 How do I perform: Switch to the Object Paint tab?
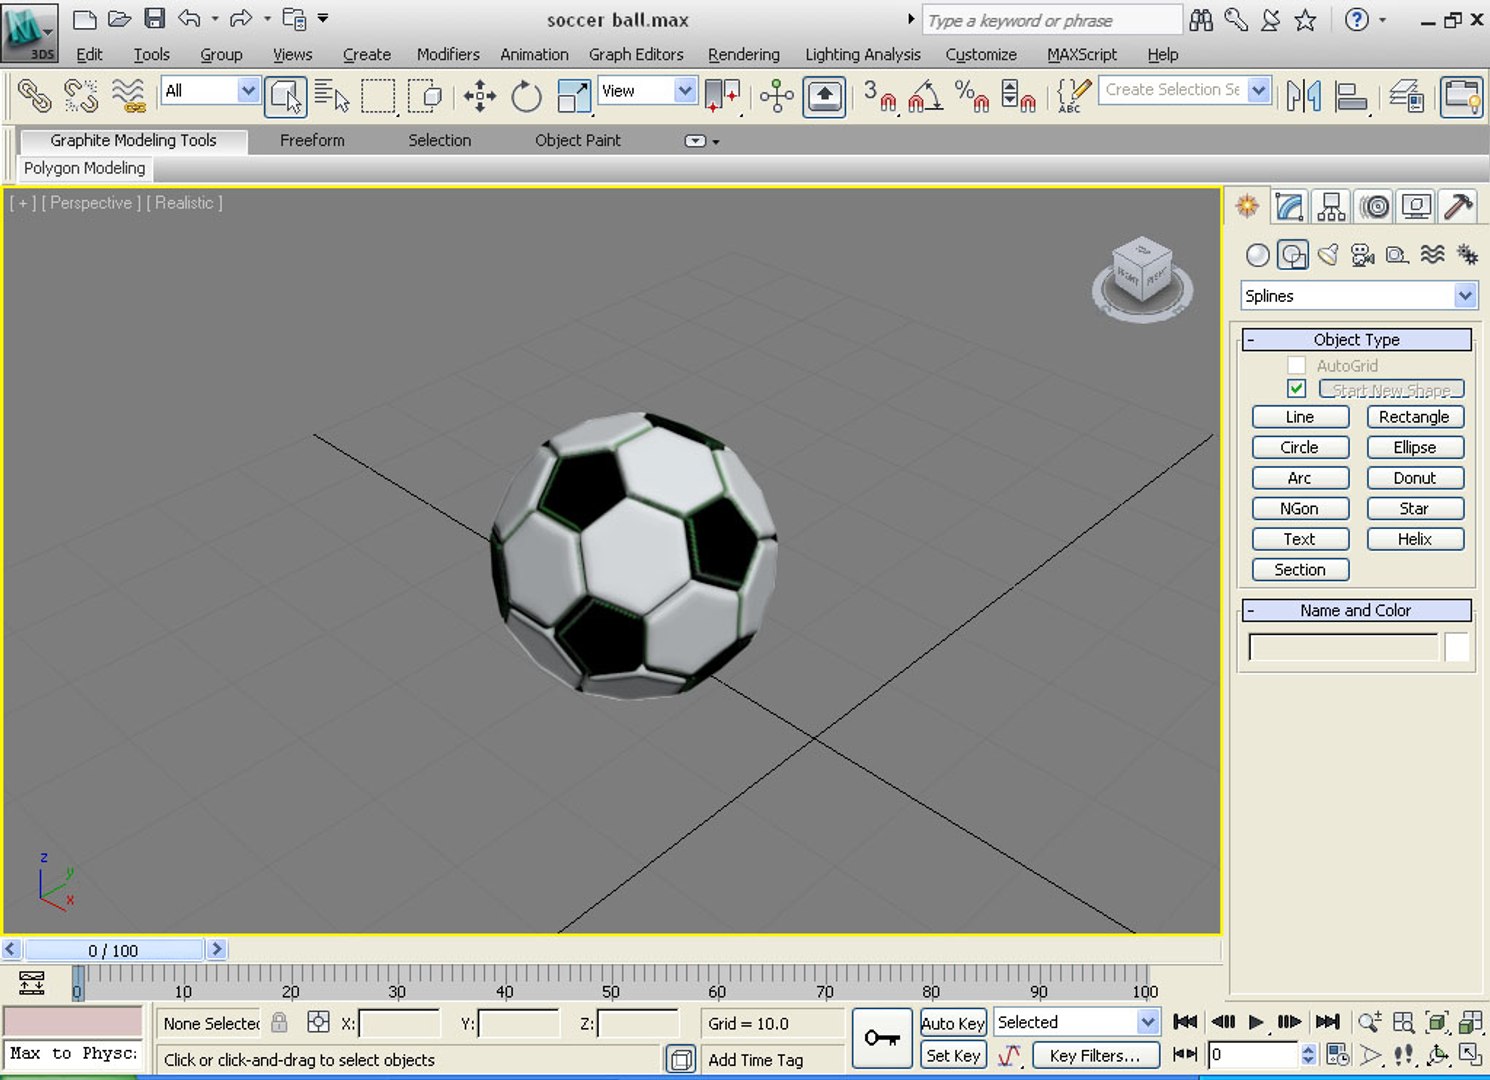[x=578, y=140]
